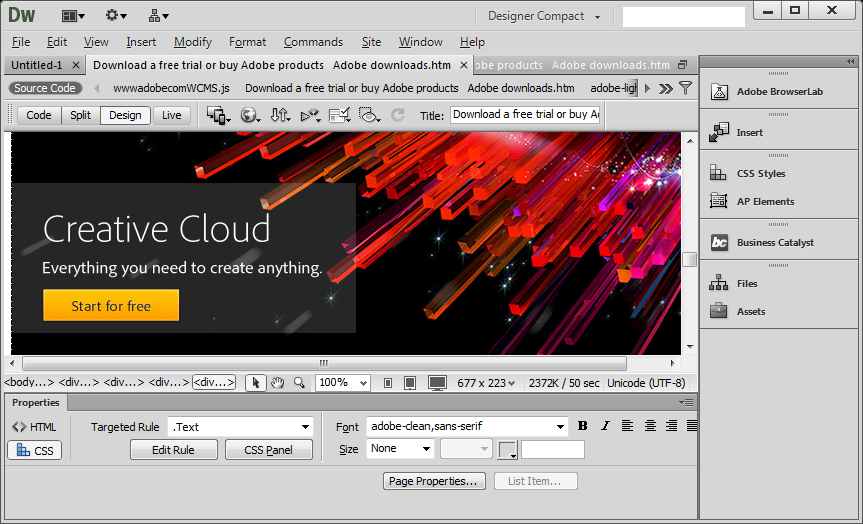
Task: Click the Refresh design view icon
Action: tap(397, 115)
